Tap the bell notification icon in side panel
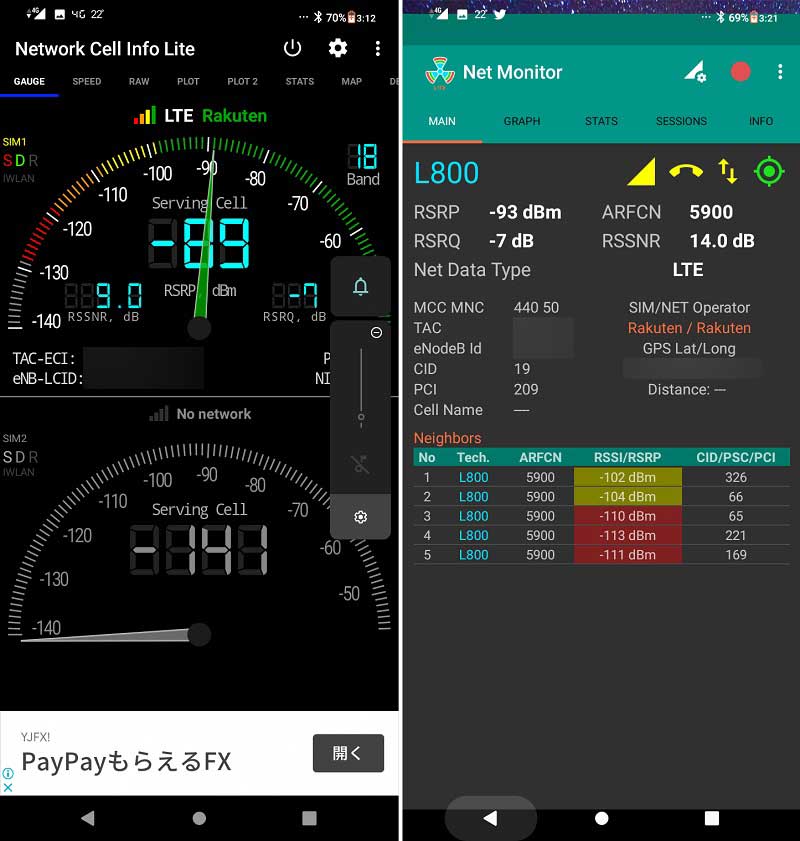800x841 pixels. [360, 286]
